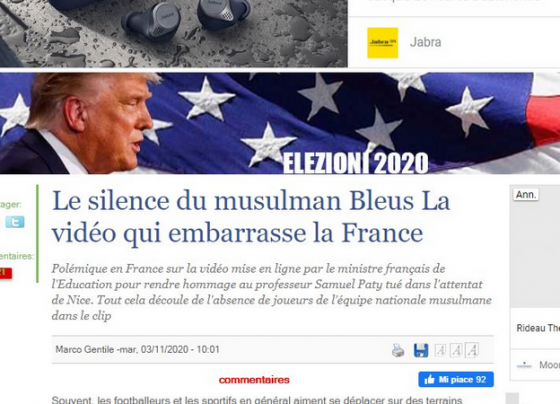This screenshot has width=560, height=404.
Task: Save article using floppy disk icon
Action: point(421,350)
